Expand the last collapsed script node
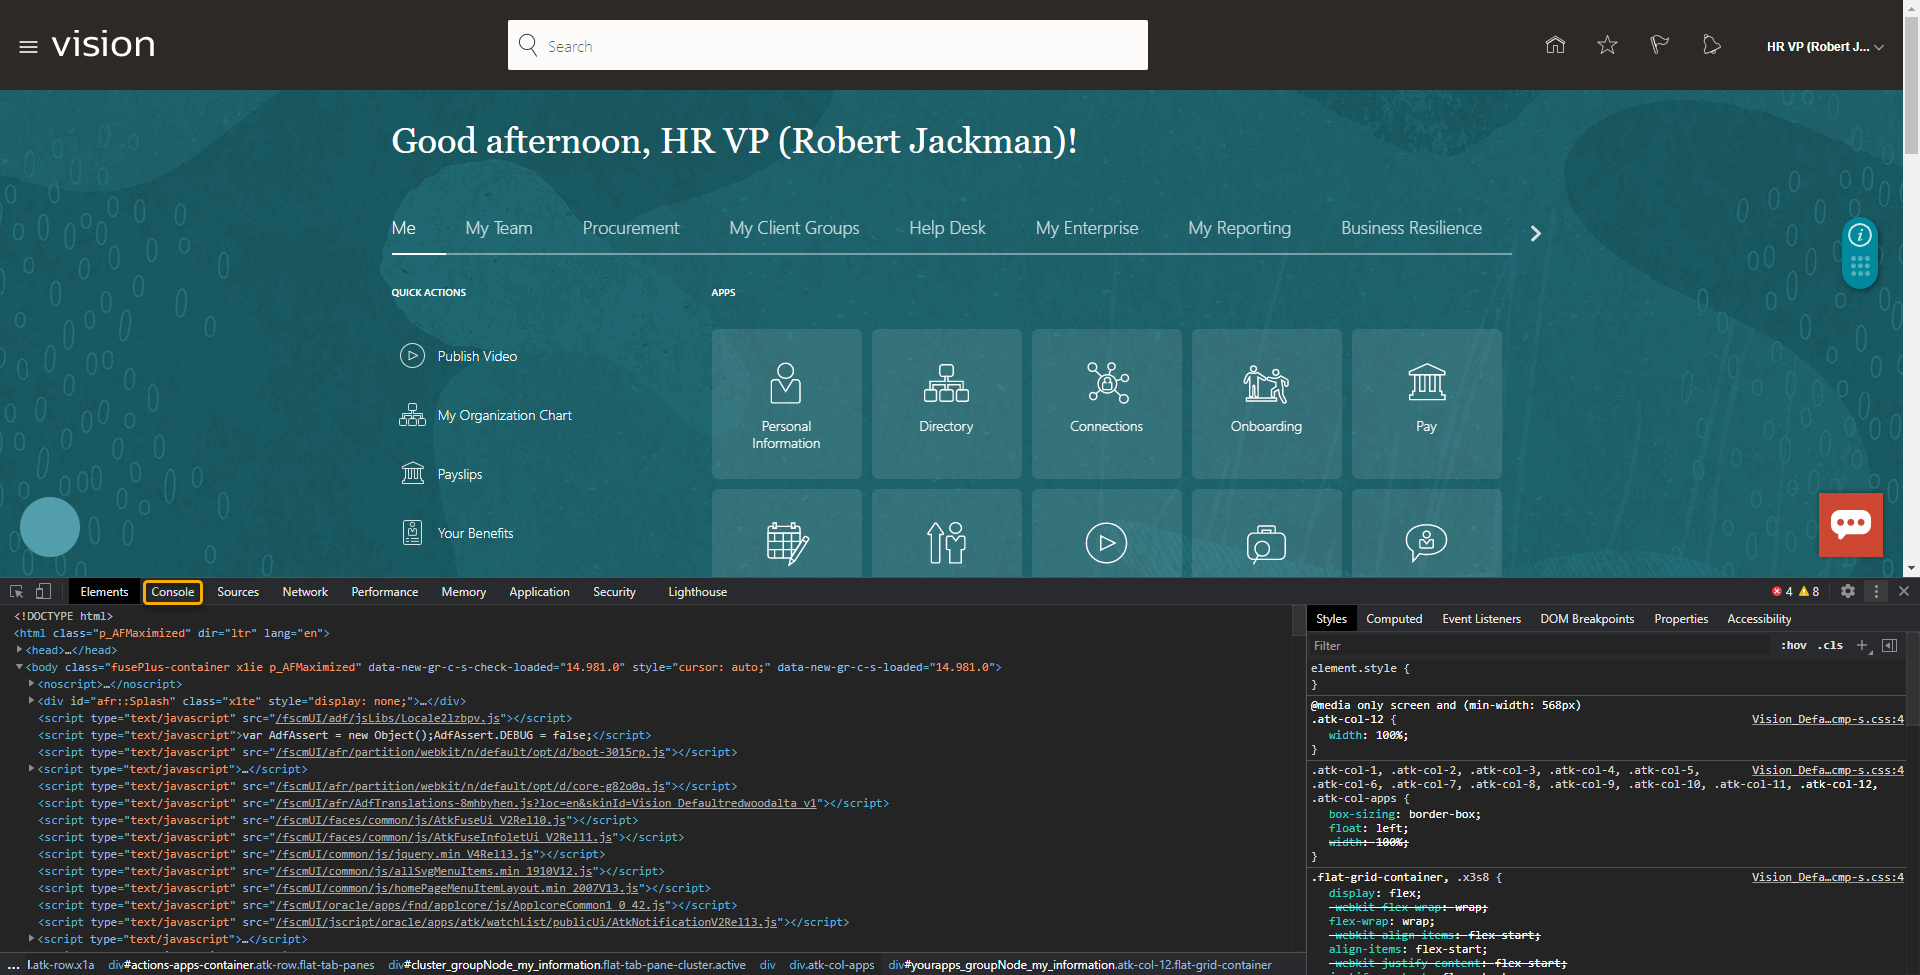The width and height of the screenshot is (1920, 975). pos(31,939)
